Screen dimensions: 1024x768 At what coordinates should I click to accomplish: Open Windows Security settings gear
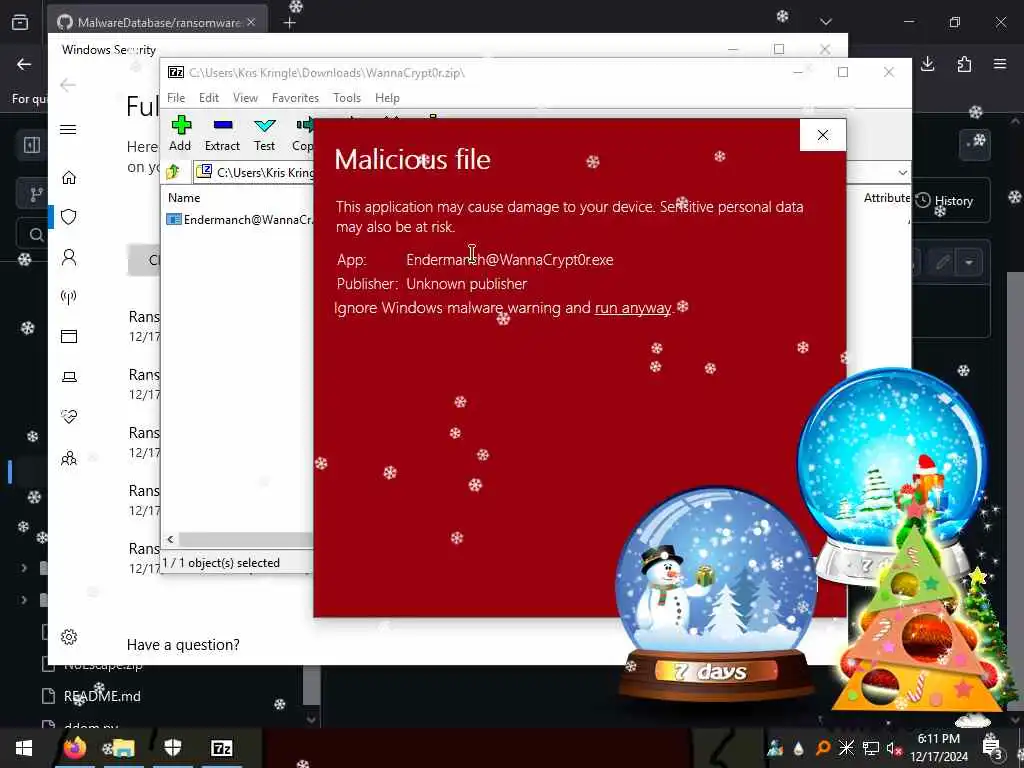pos(69,637)
